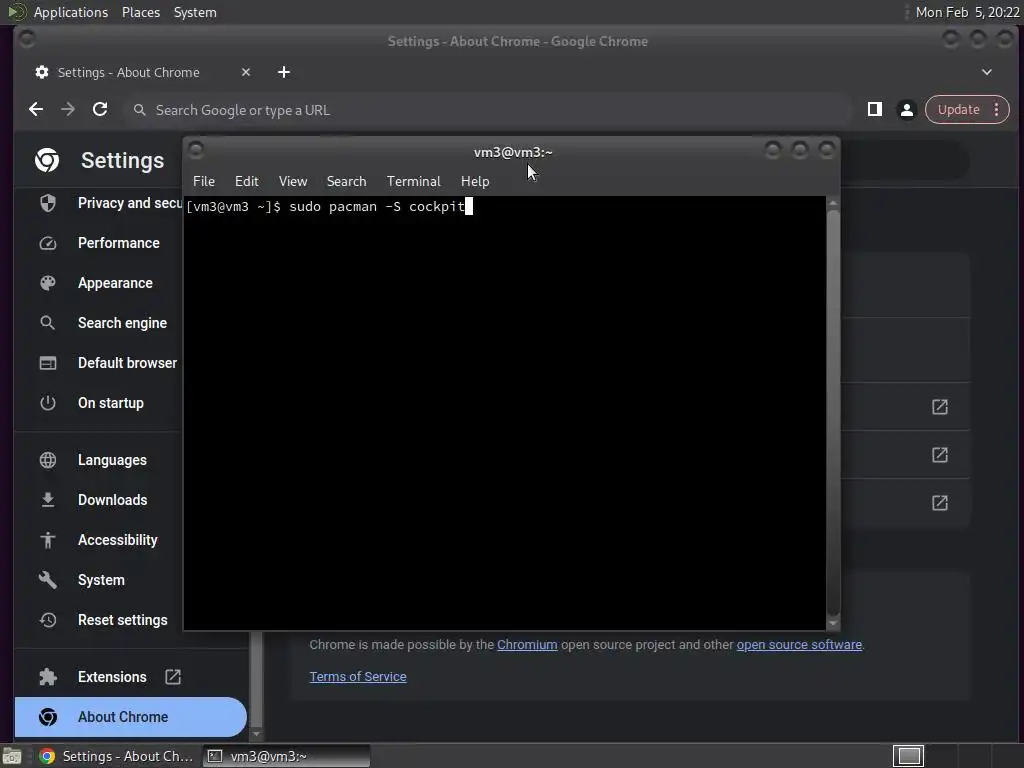Click the Privacy and security shield icon

coord(48,203)
